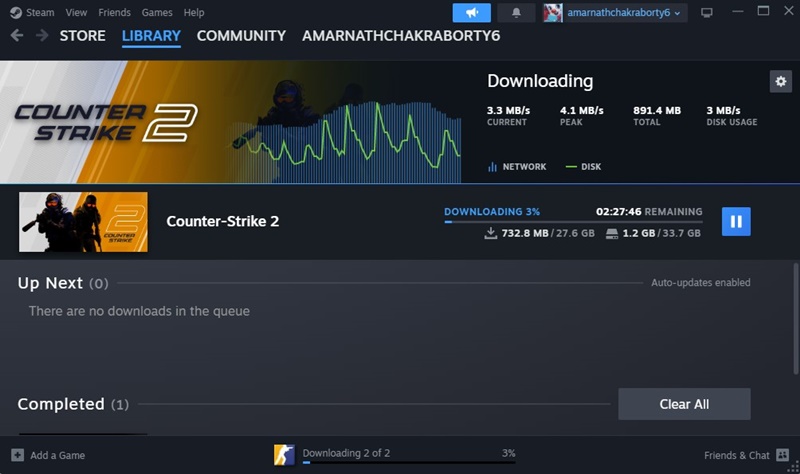Viewport: 800px width, 474px height.
Task: Open the notifications bell
Action: point(516,13)
